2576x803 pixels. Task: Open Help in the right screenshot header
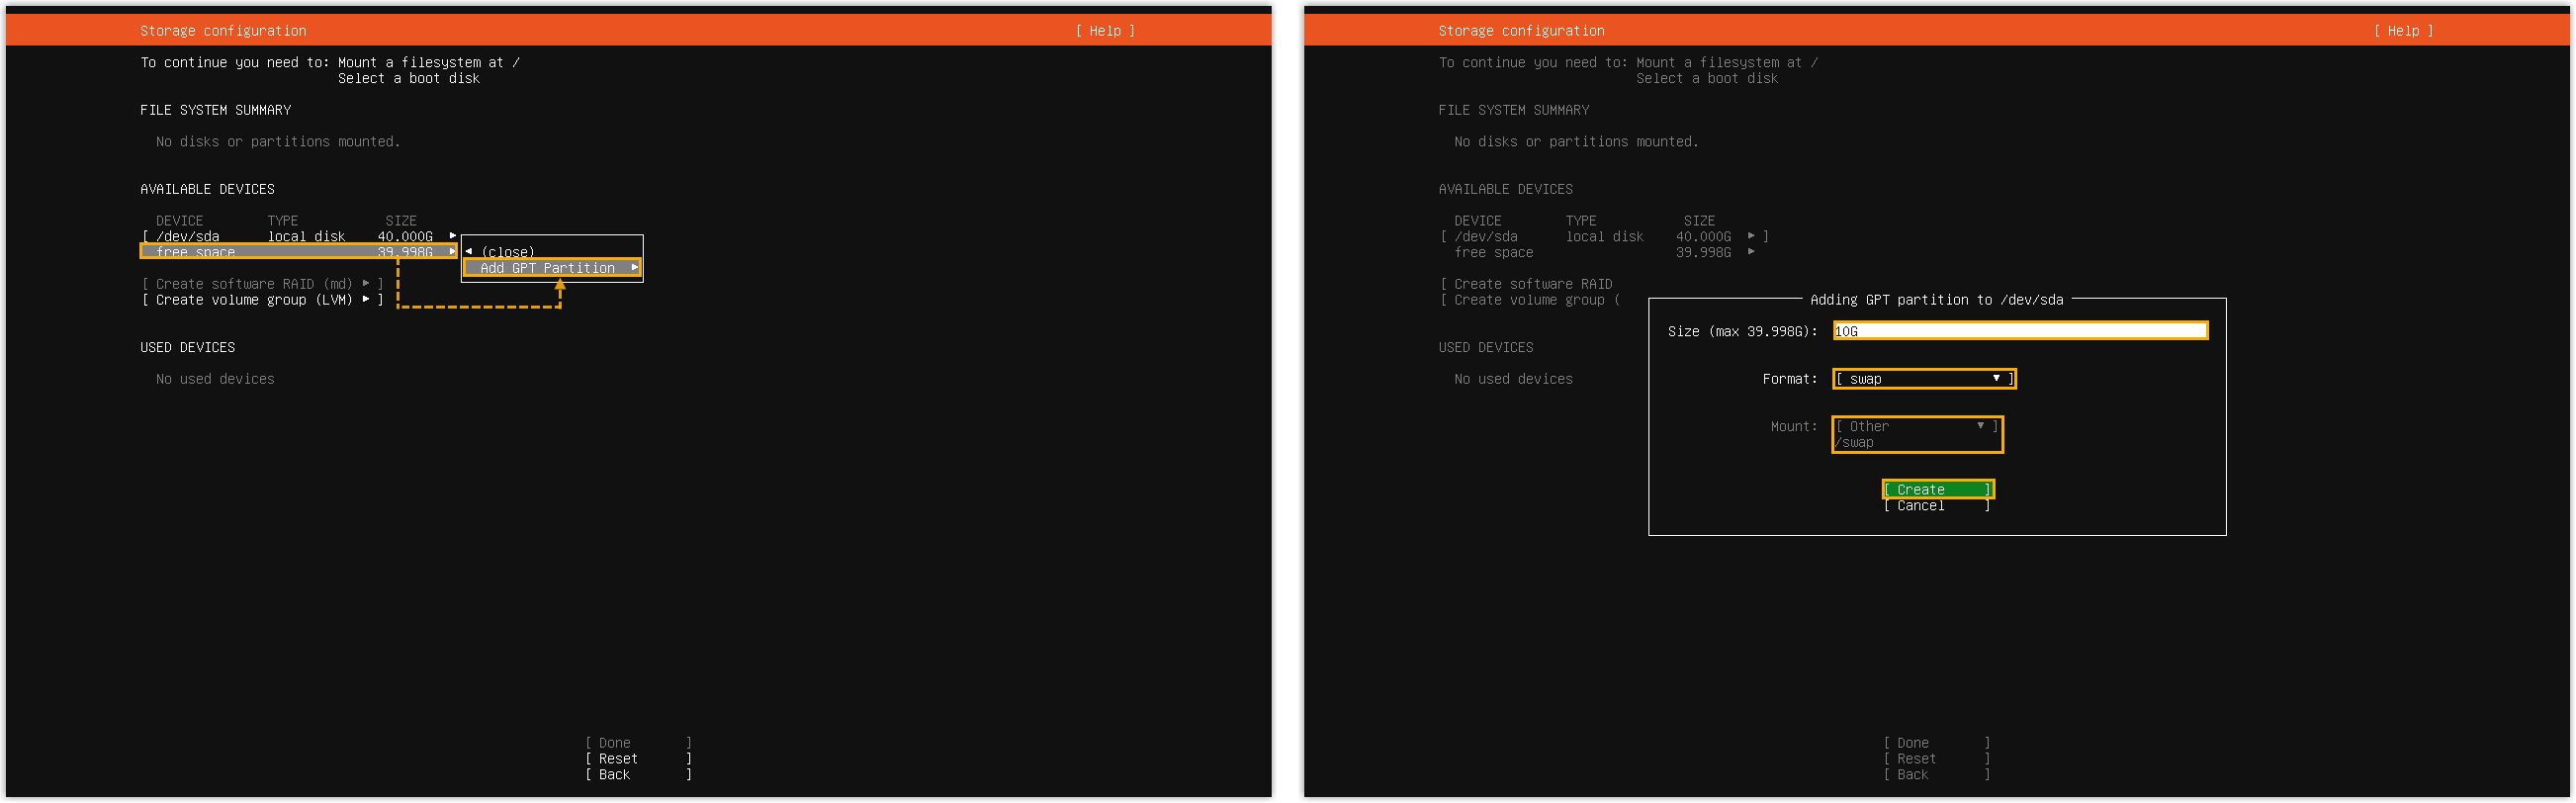click(x=2403, y=31)
